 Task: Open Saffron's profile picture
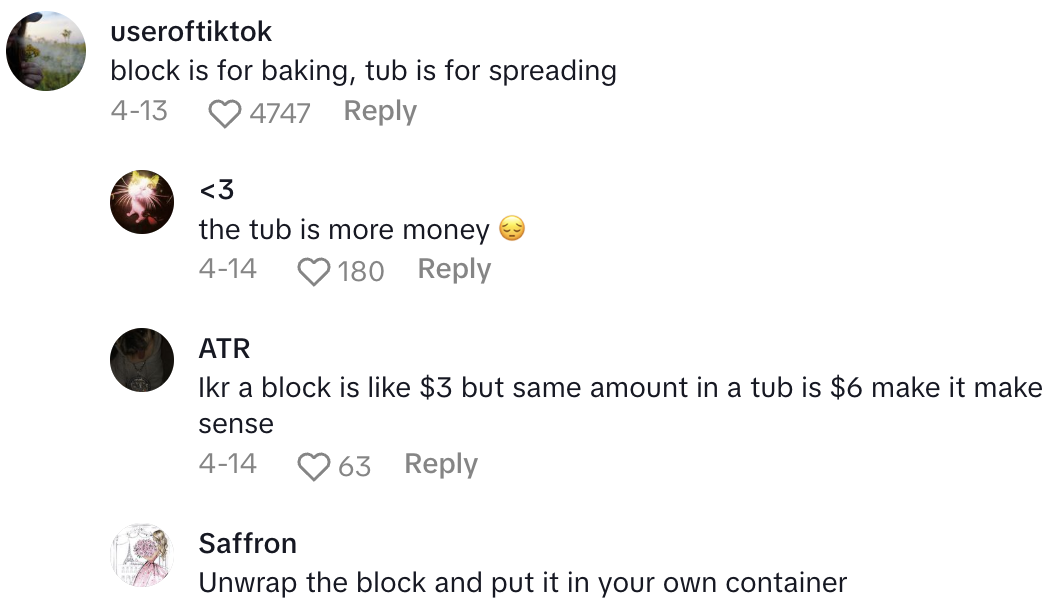(142, 554)
